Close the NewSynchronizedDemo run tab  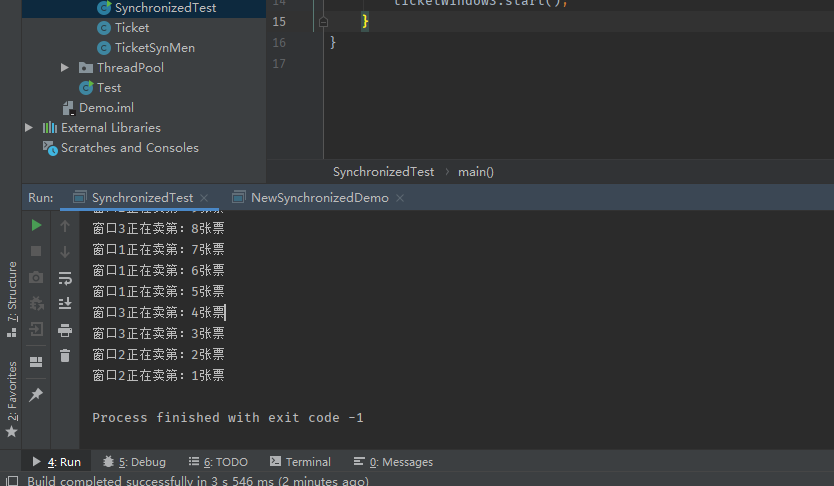click(x=400, y=198)
